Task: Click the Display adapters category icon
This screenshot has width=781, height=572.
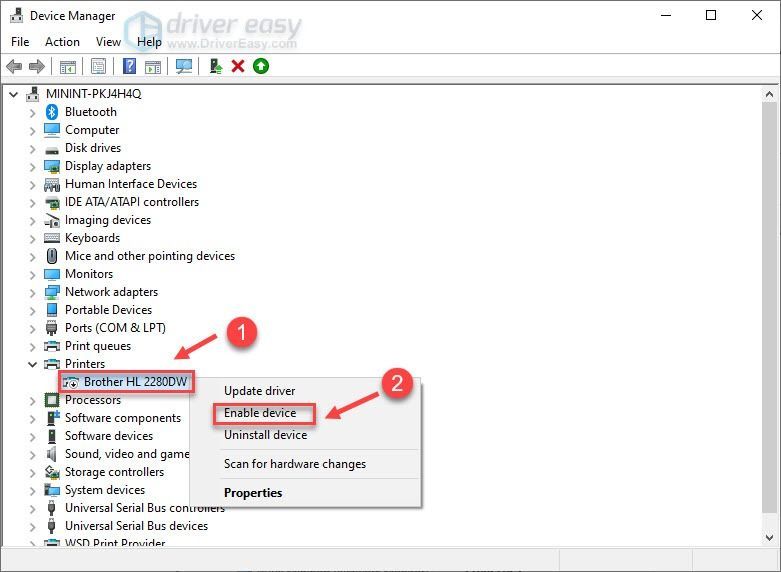Action: [52, 166]
